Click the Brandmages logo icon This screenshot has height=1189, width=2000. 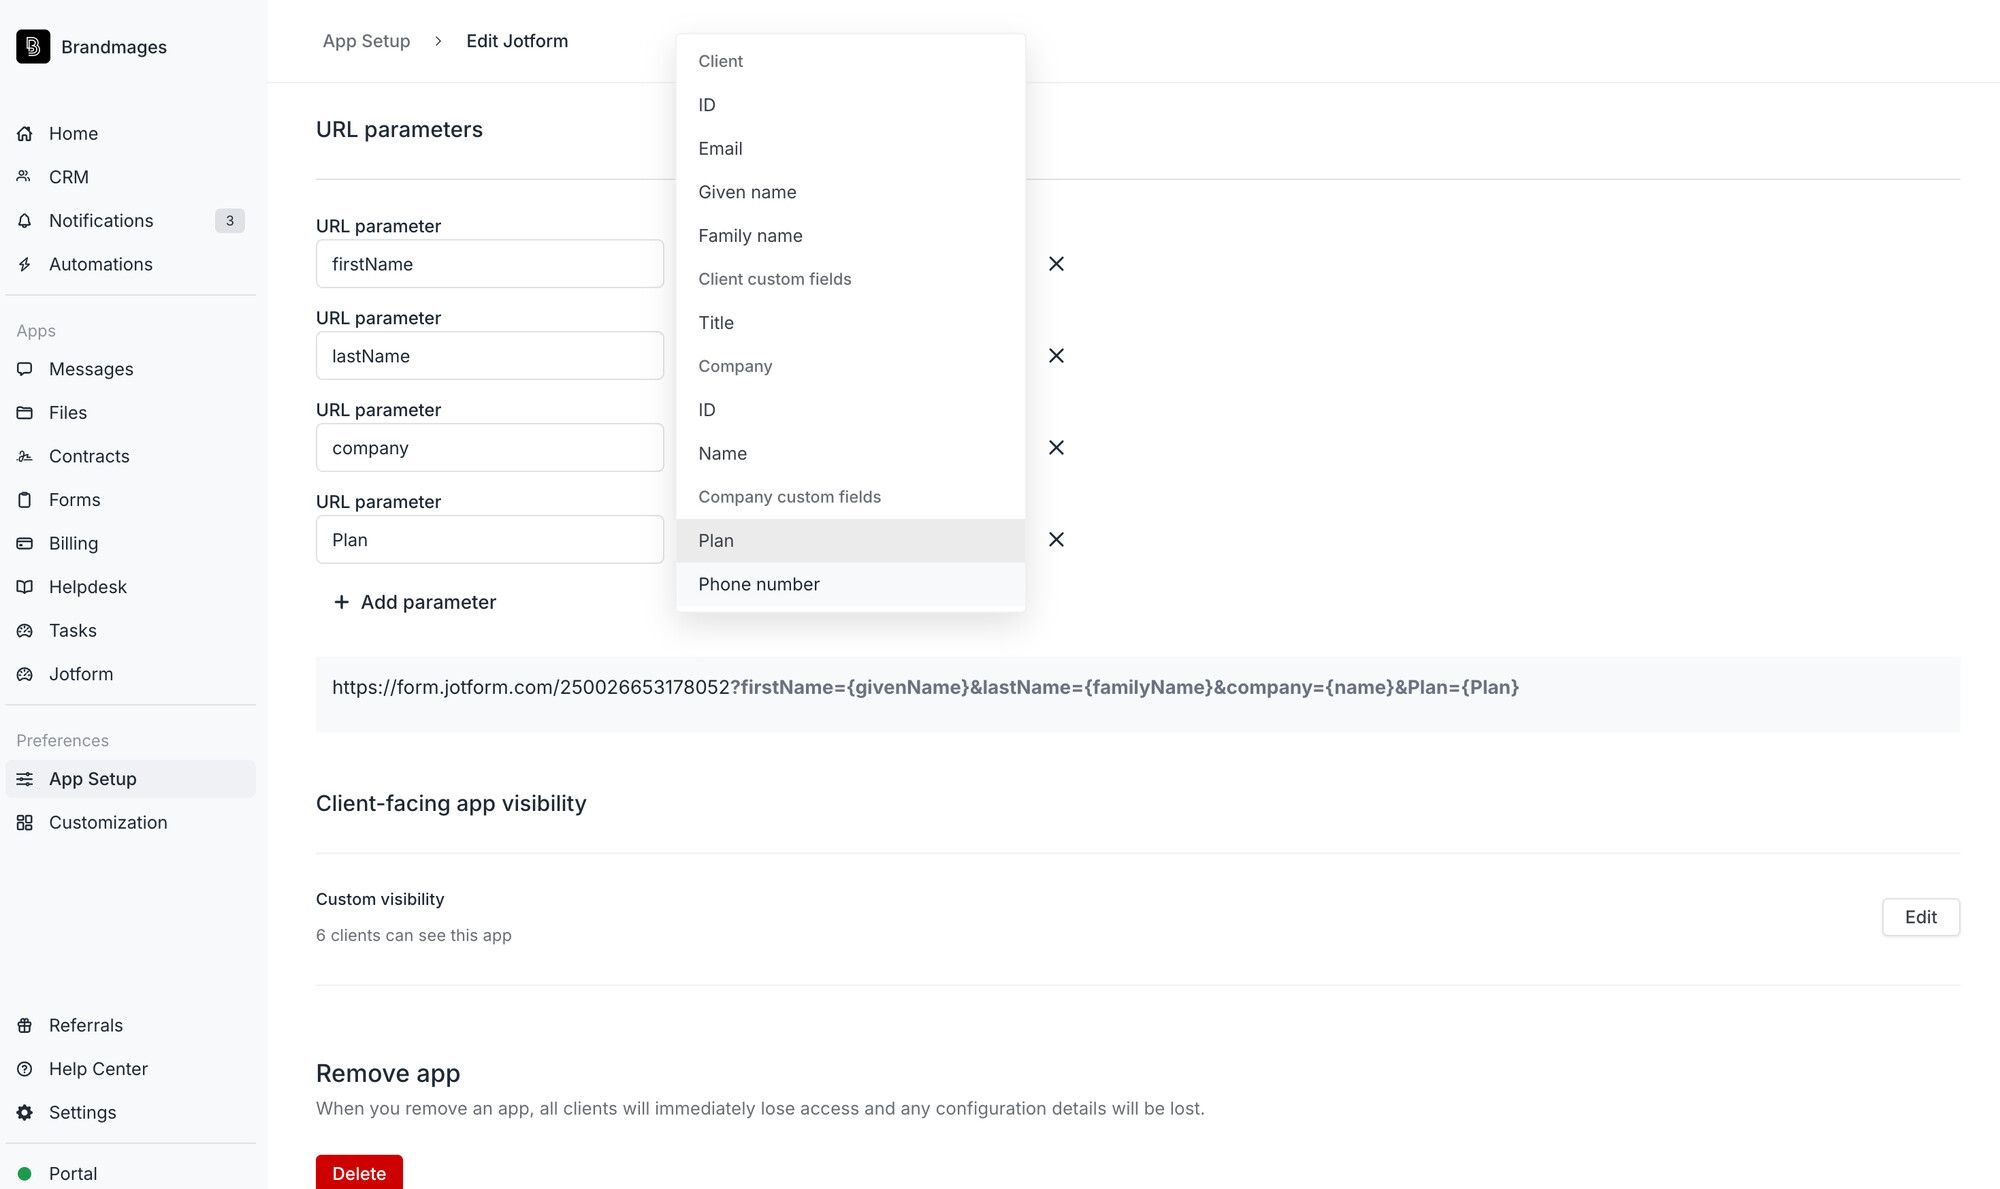click(x=33, y=47)
